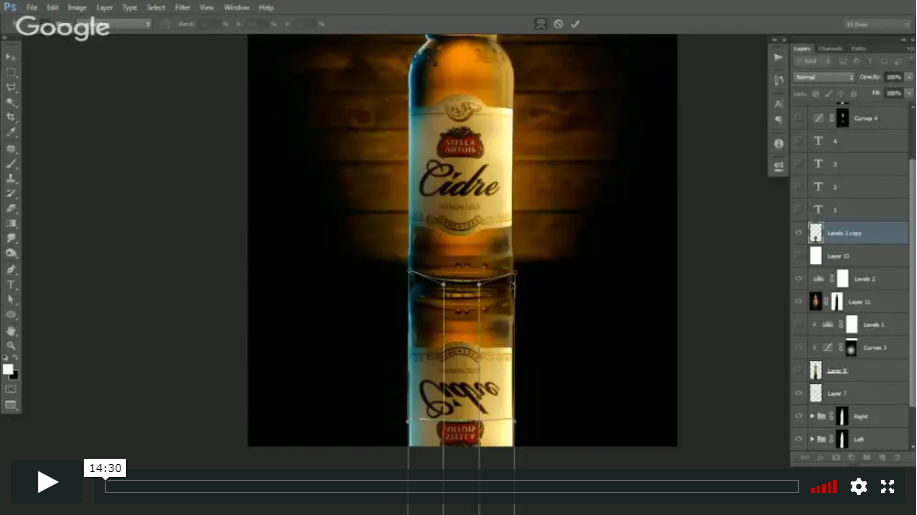Select the Path Selection tool

tap(11, 300)
